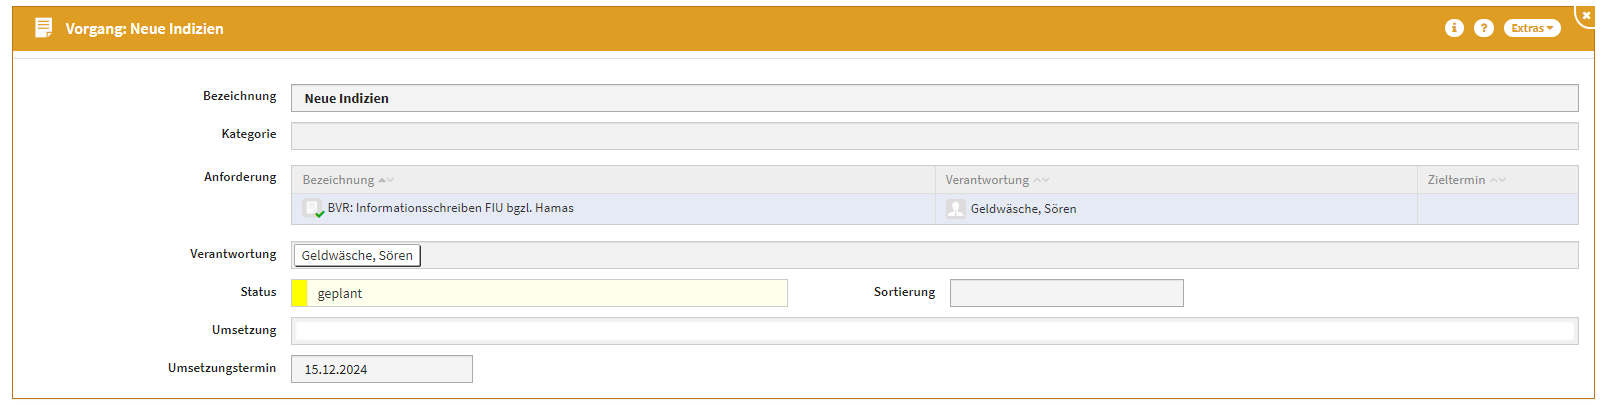Select Geldwäsche, Sören in the Anforderung row

coord(1023,209)
